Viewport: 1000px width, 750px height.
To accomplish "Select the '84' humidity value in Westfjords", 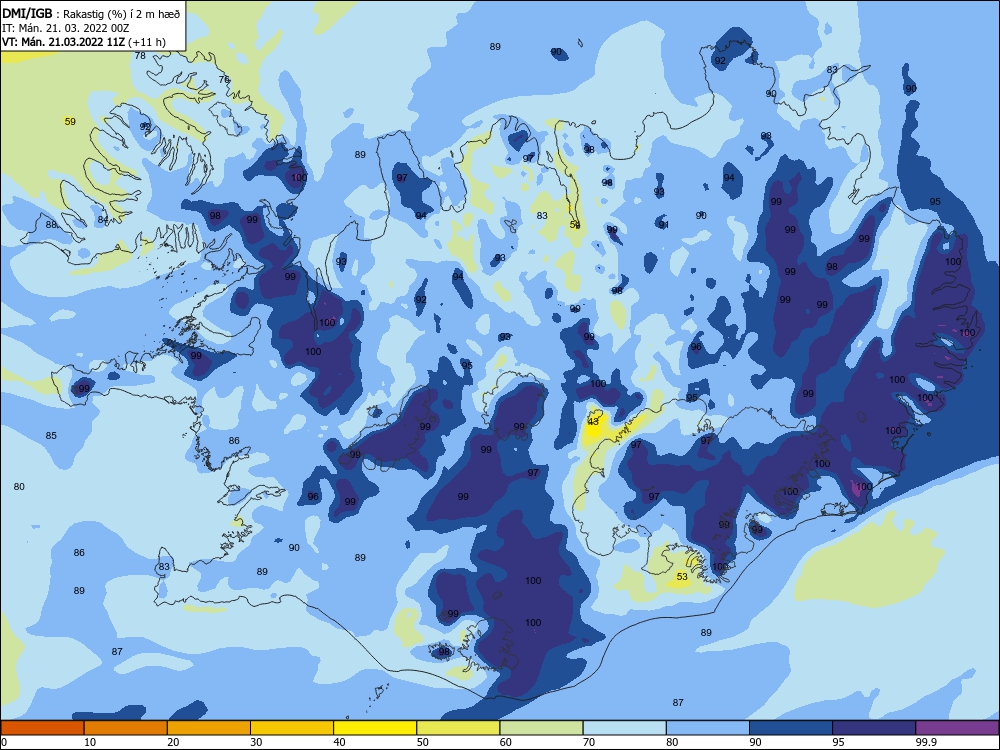I will click(103, 220).
